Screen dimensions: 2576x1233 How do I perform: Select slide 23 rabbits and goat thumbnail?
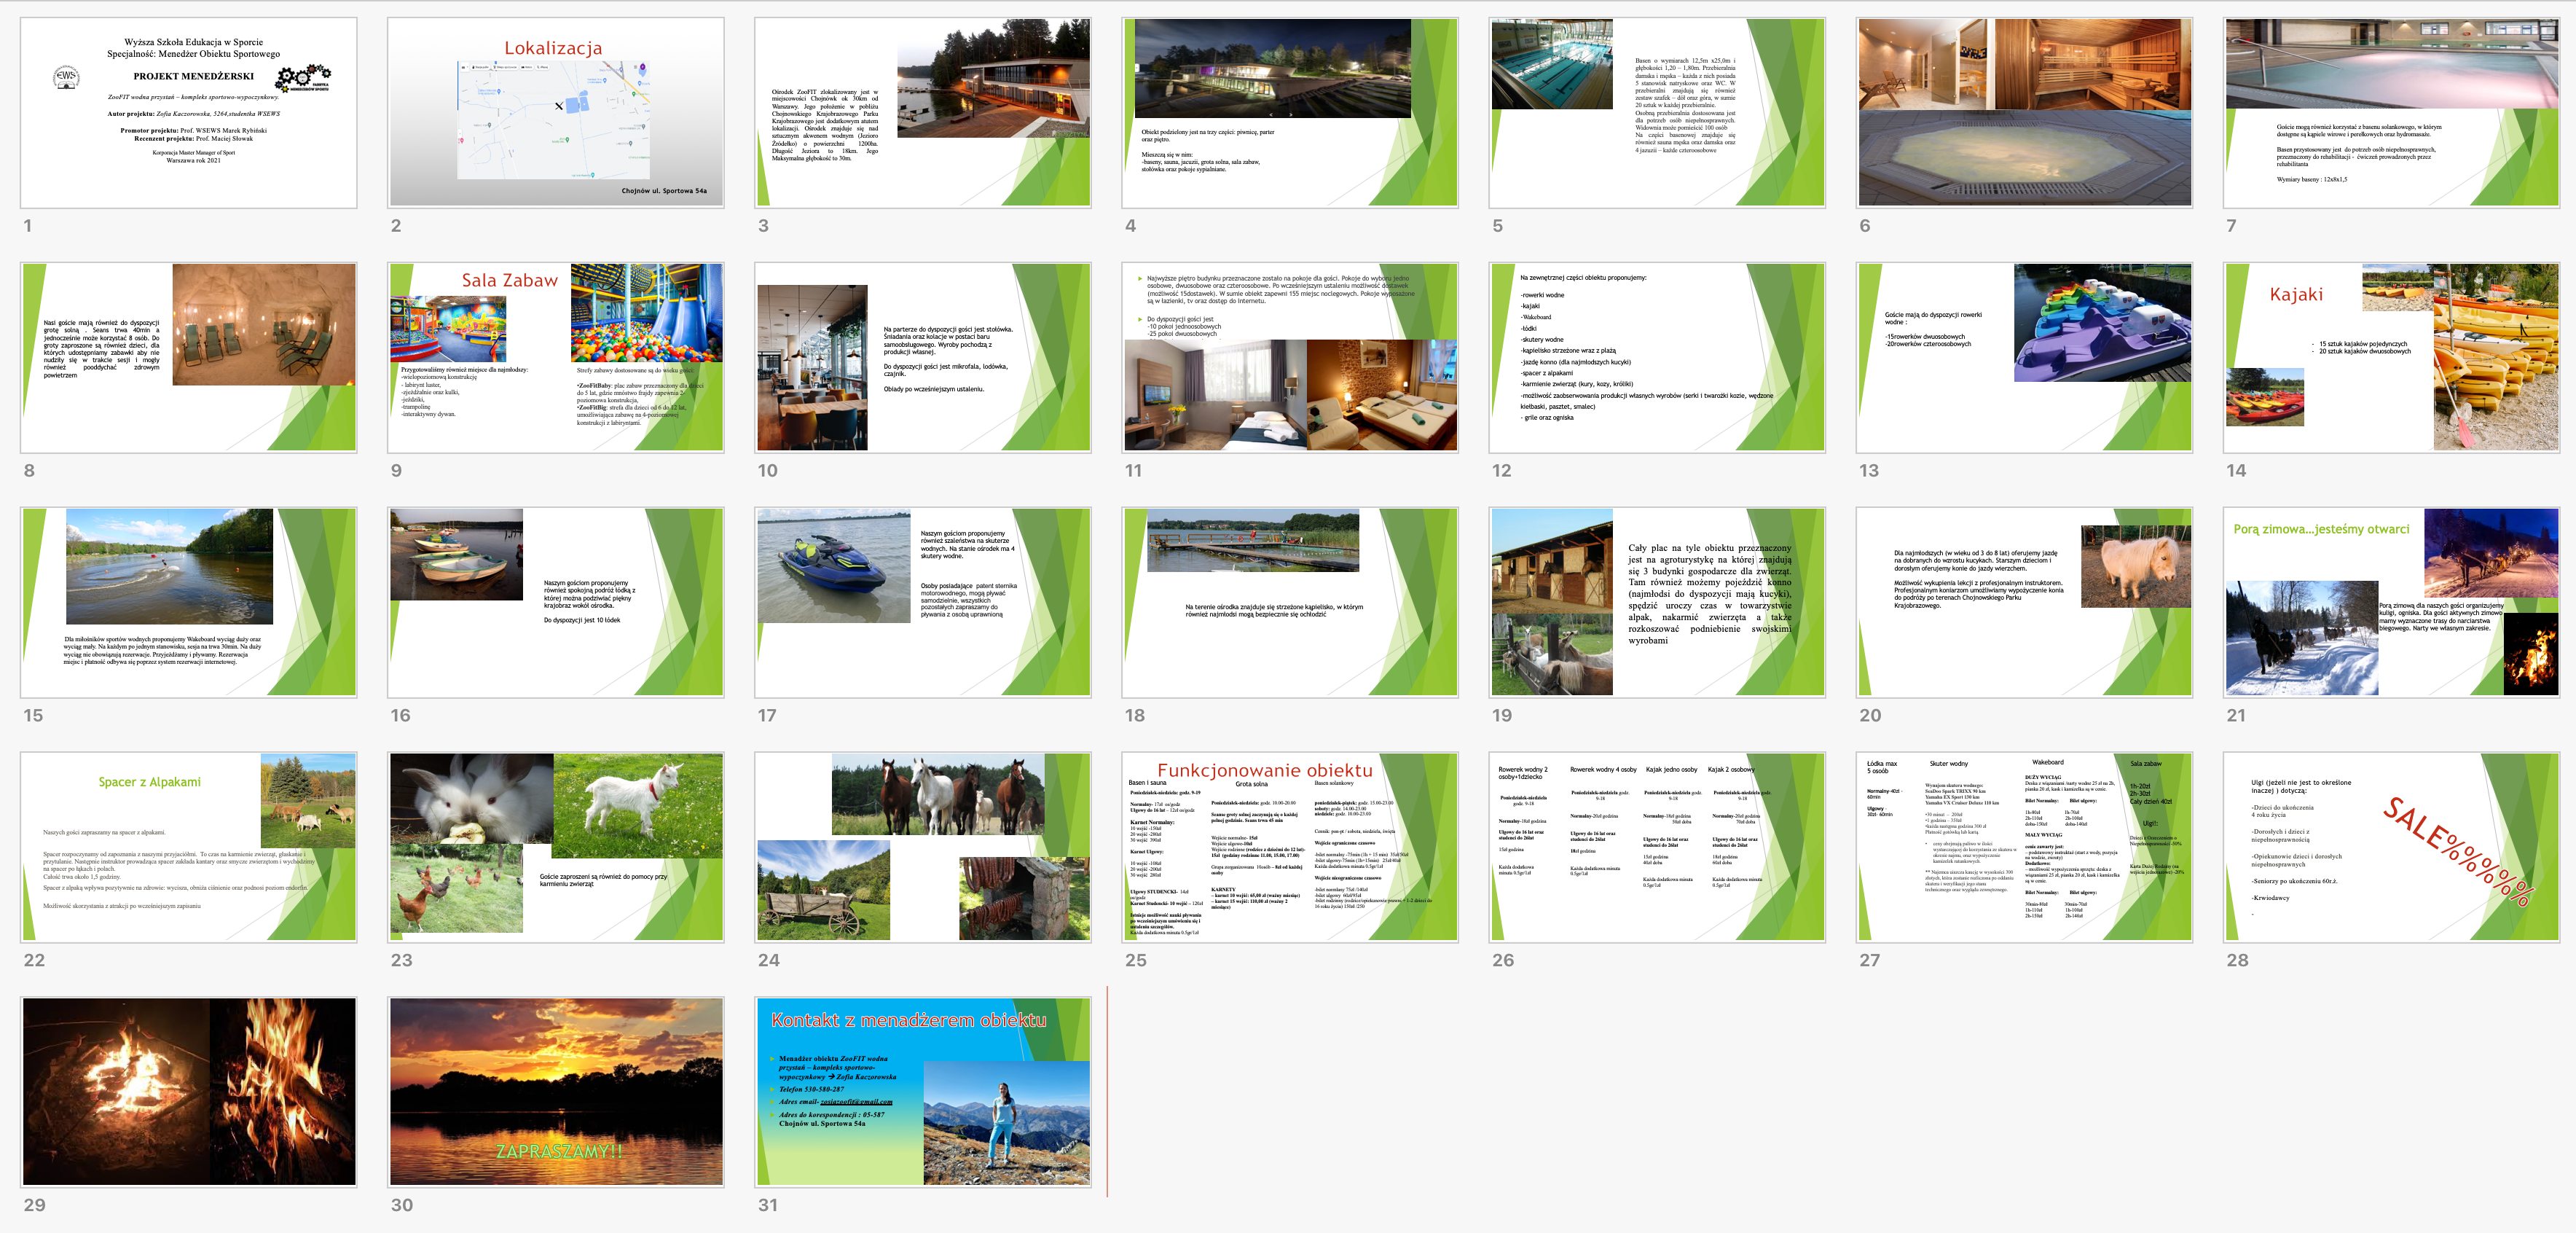click(555, 847)
